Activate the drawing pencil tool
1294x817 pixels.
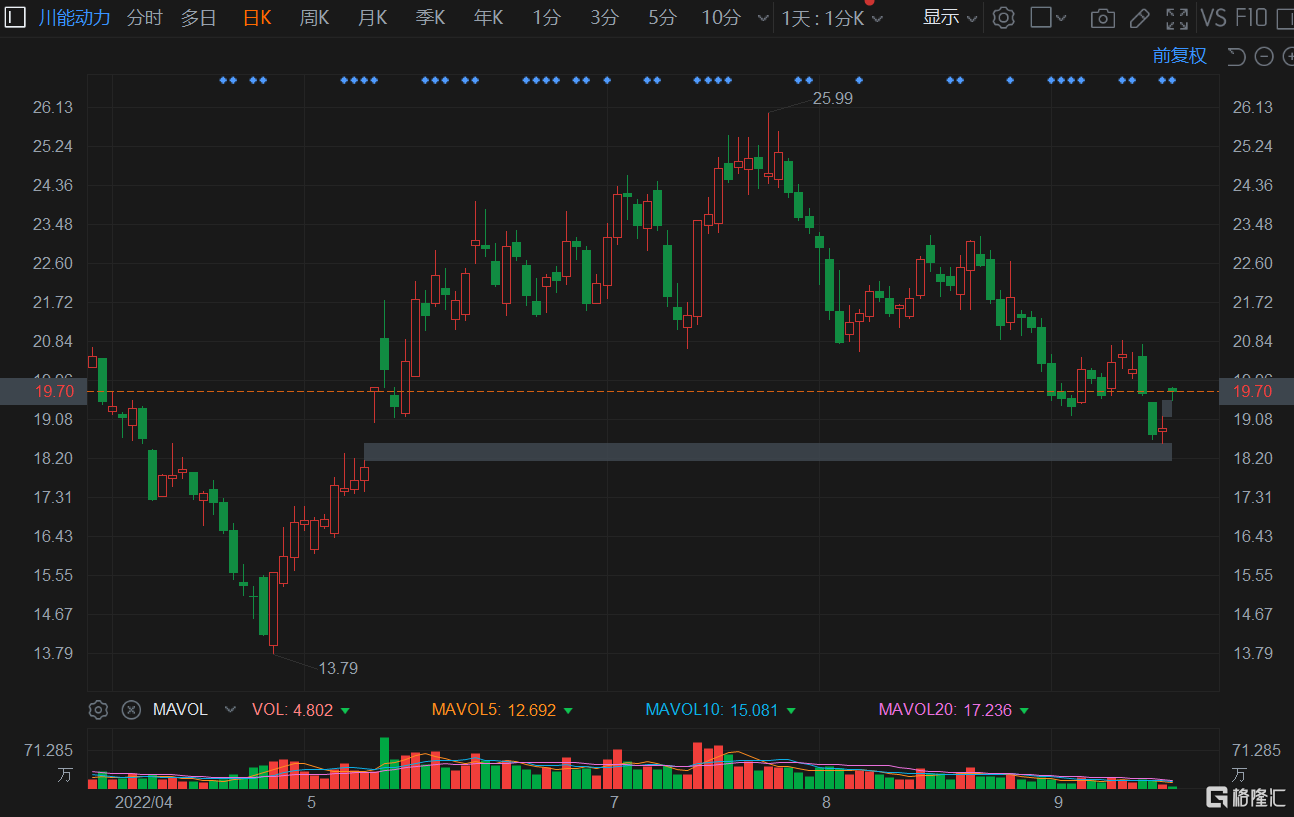point(1139,18)
